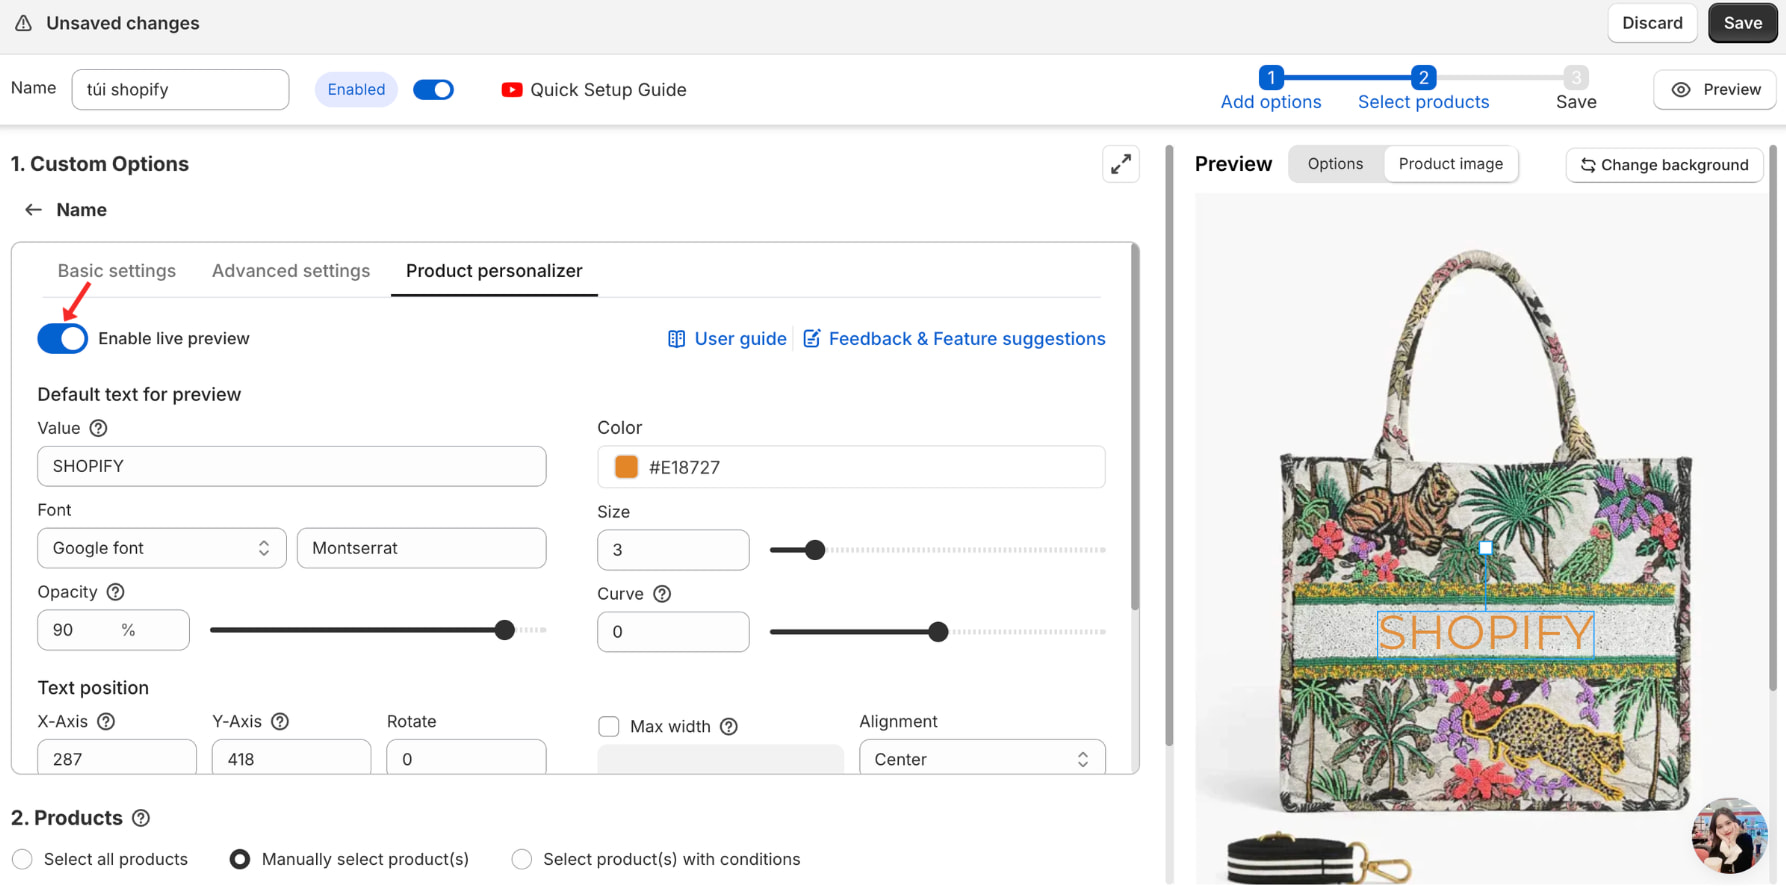Open the Alignment Center dropdown
The height and width of the screenshot is (886, 1786).
[981, 759]
